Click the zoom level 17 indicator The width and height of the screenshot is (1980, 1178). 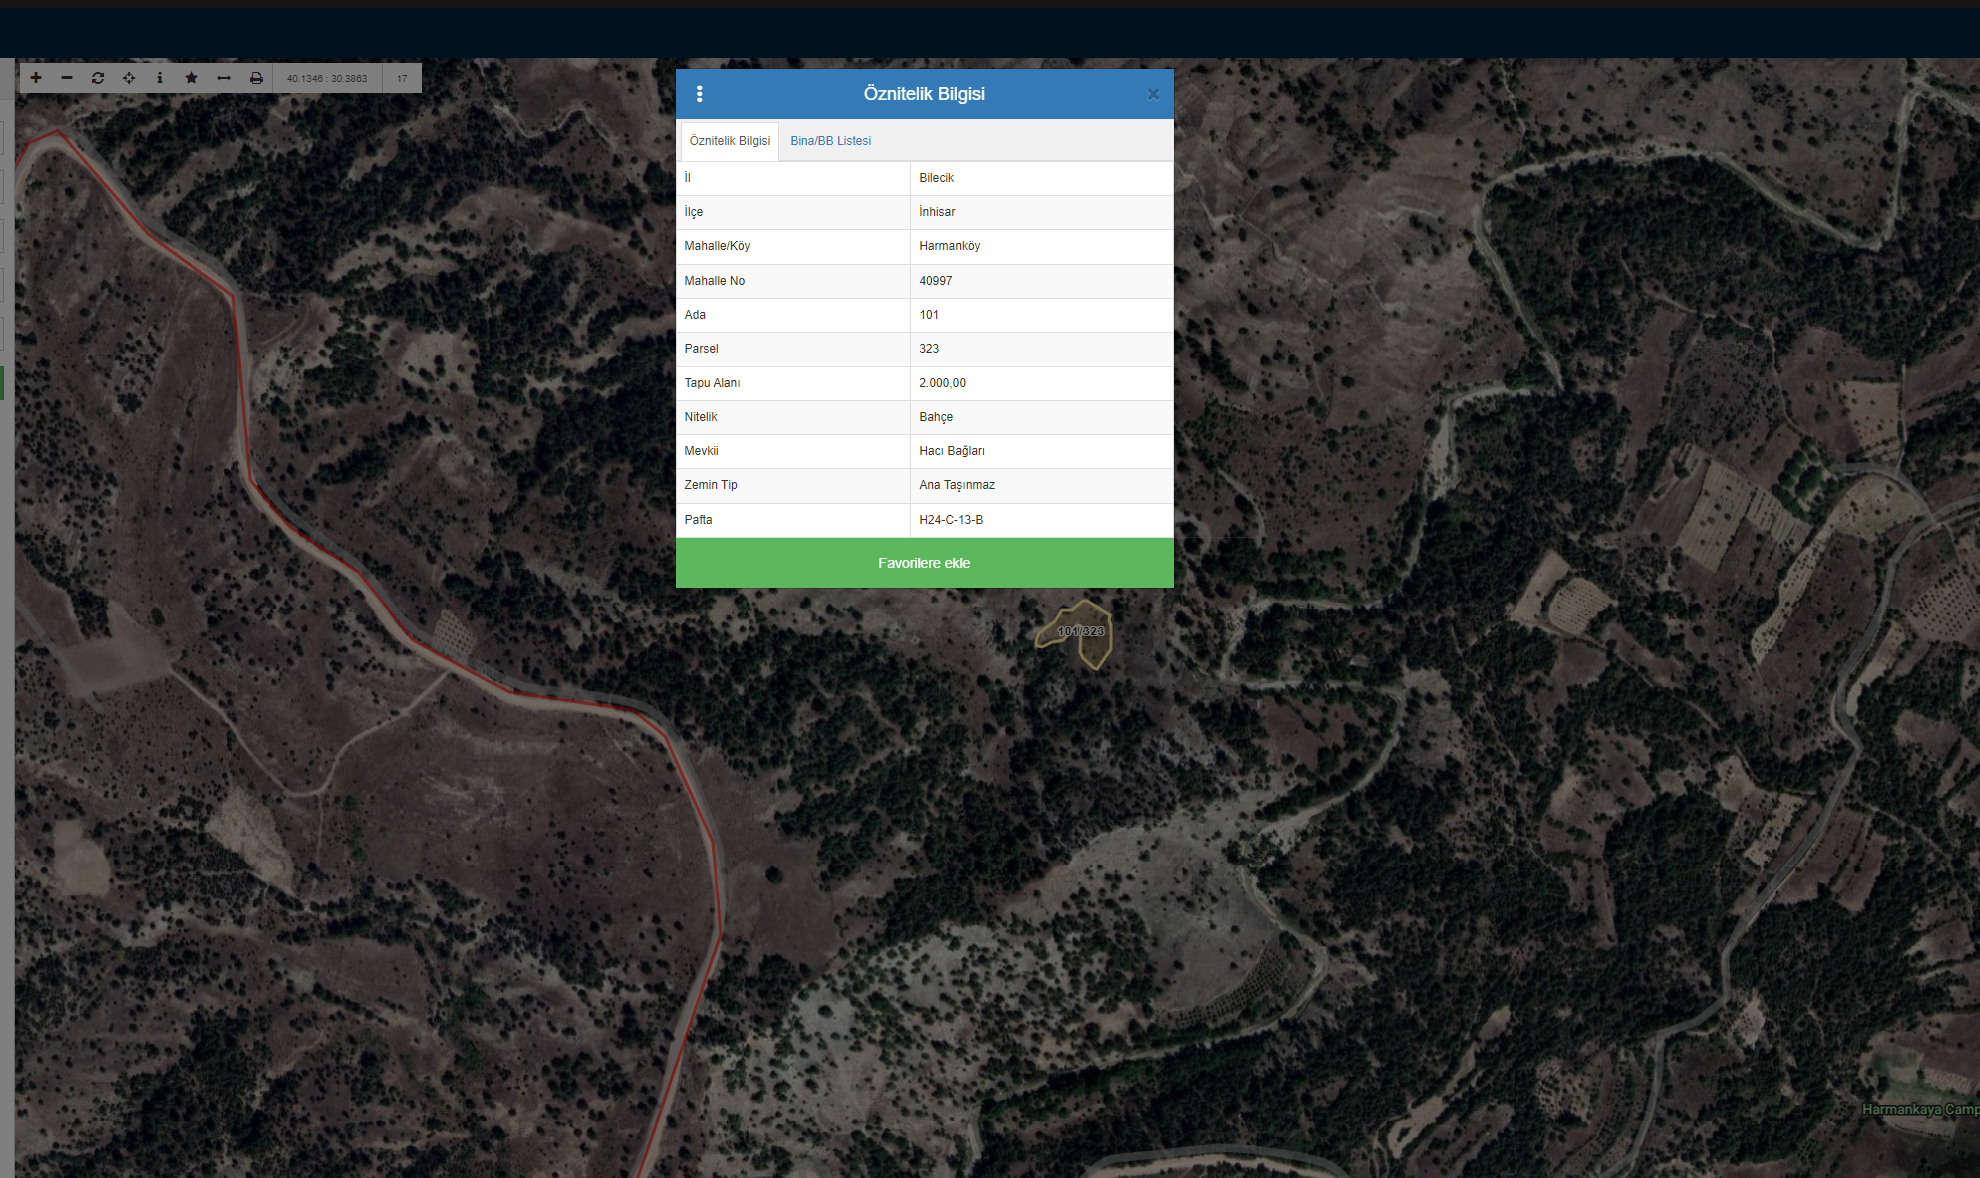pyautogui.click(x=402, y=78)
